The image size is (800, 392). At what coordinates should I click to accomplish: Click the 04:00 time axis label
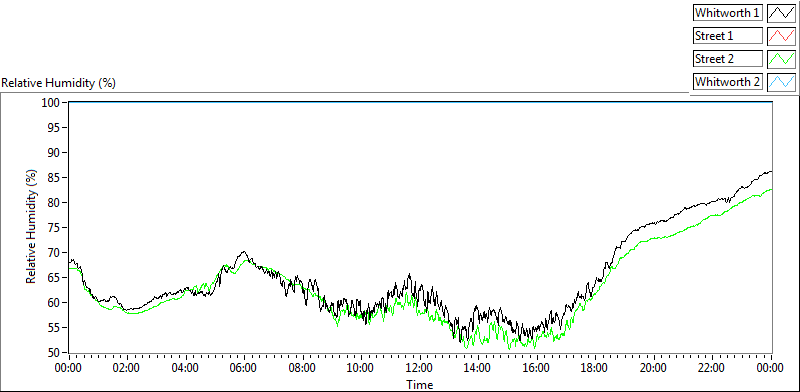(185, 368)
